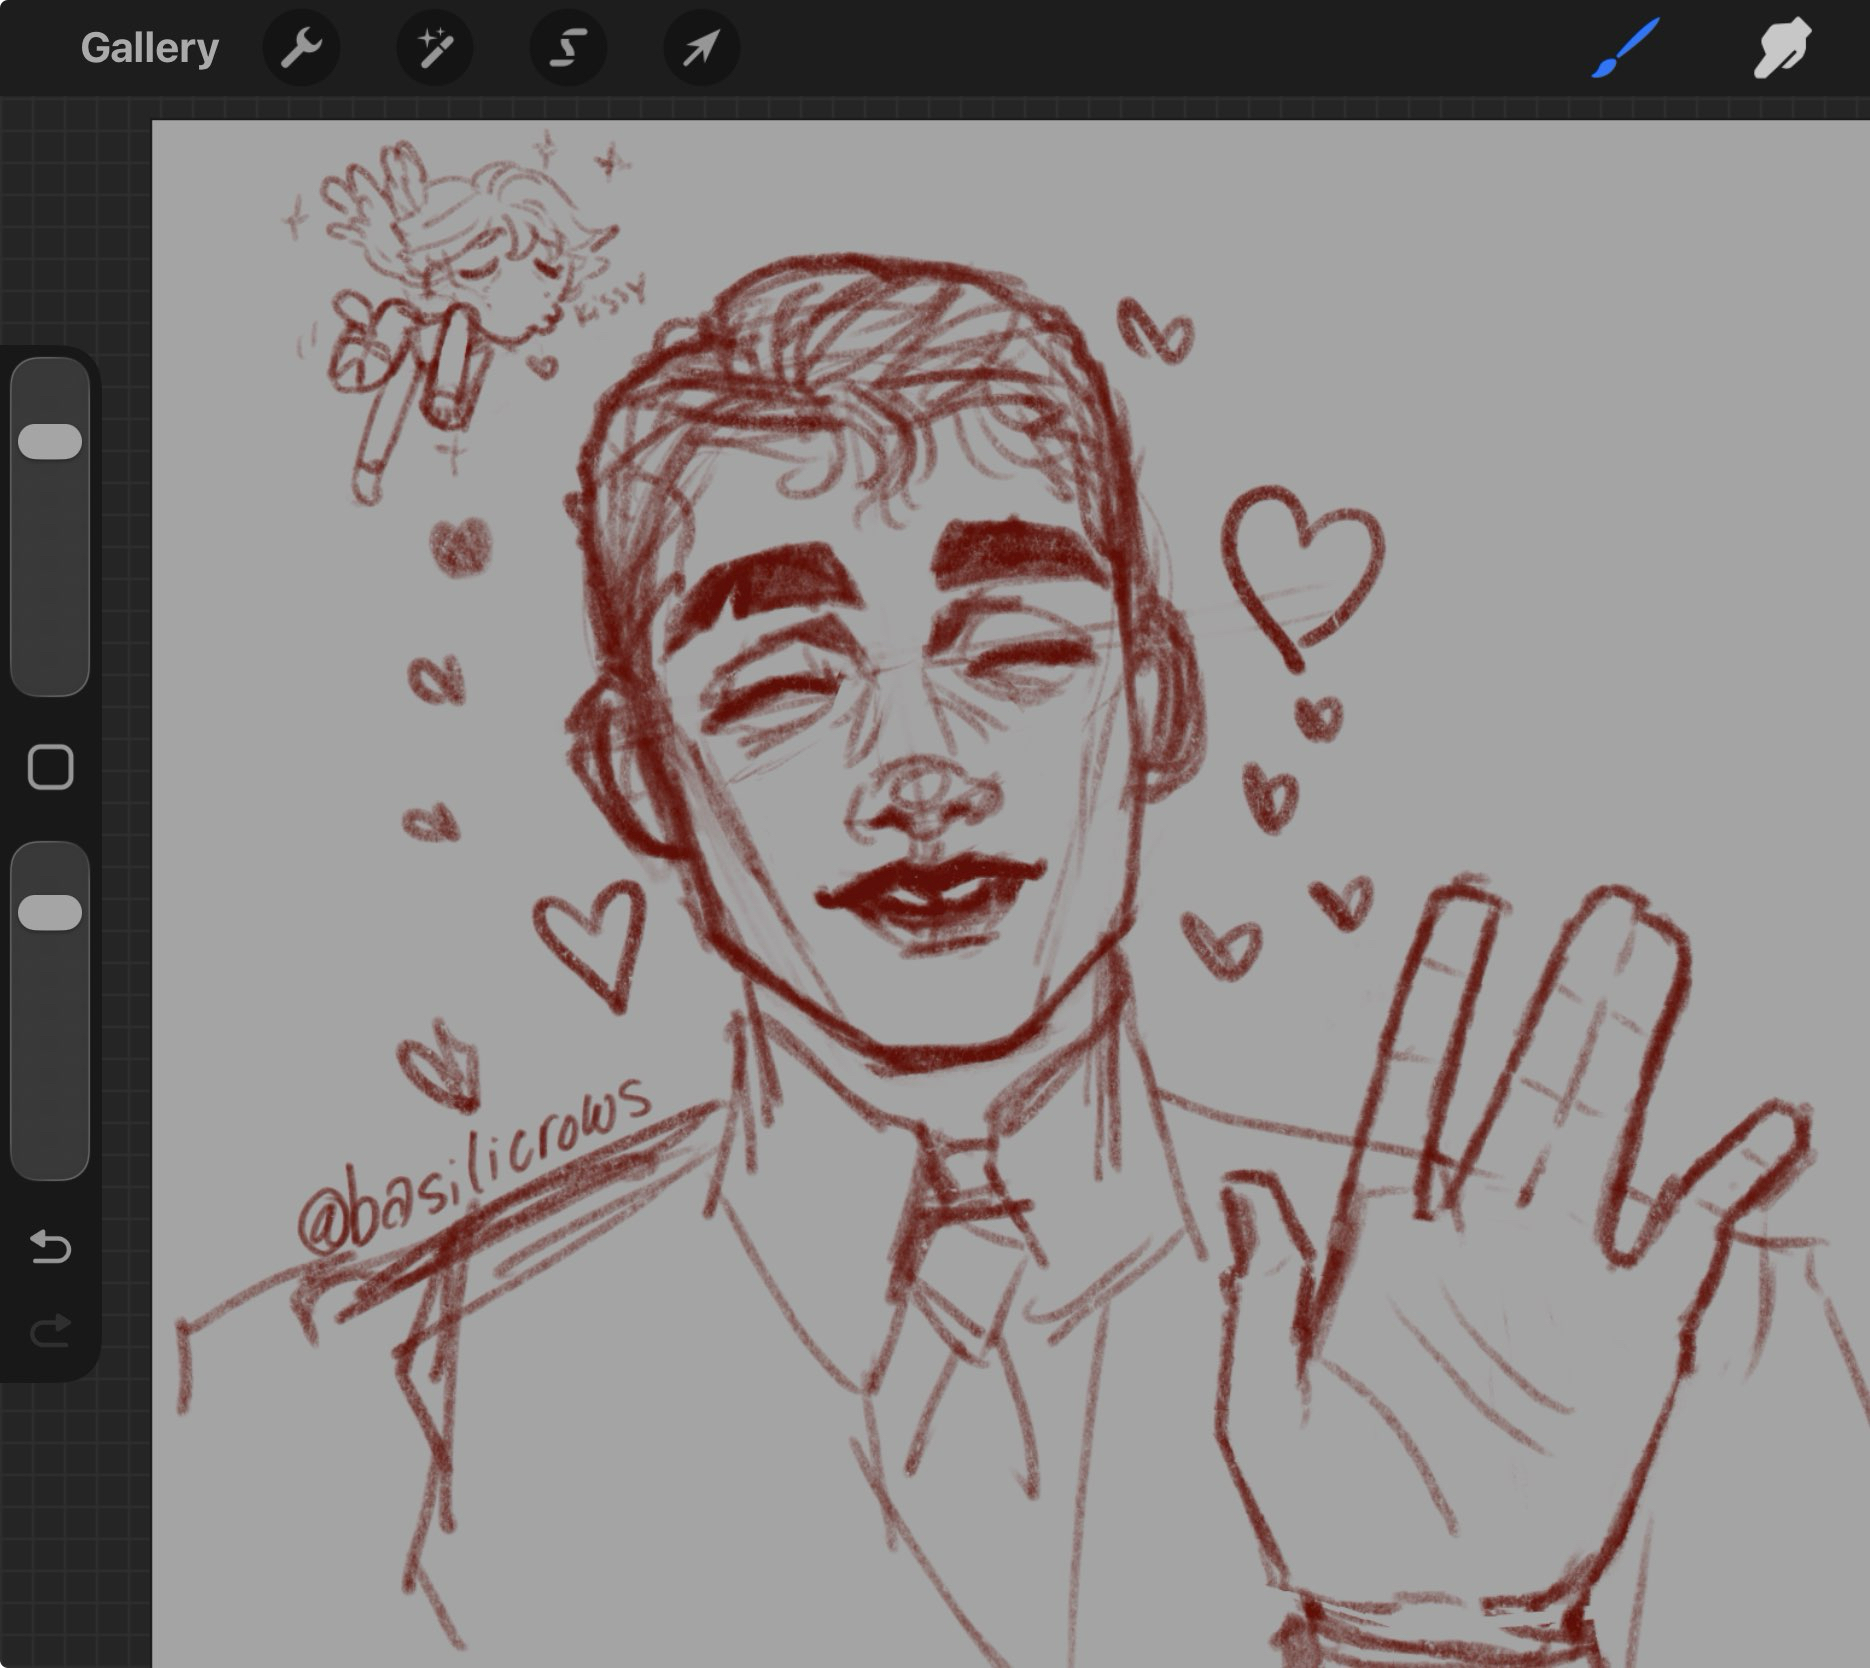Select the Smudge finger tool
Viewport: 1870px width, 1668px height.
1781,48
